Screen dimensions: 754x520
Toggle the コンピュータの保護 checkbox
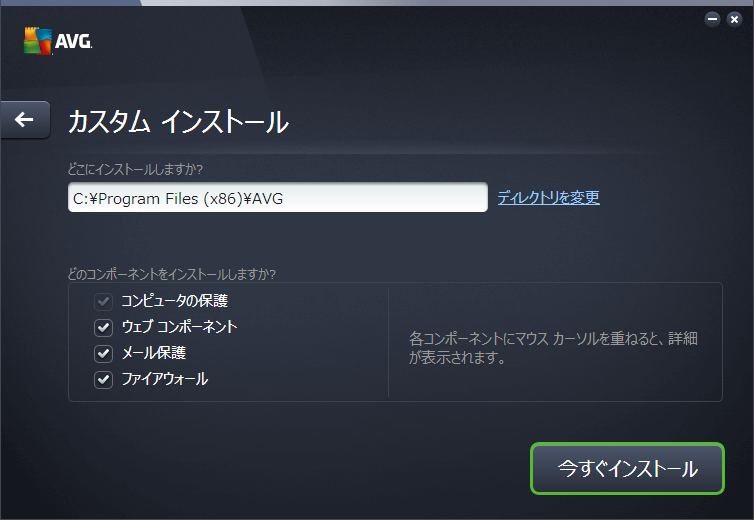[x=103, y=302]
